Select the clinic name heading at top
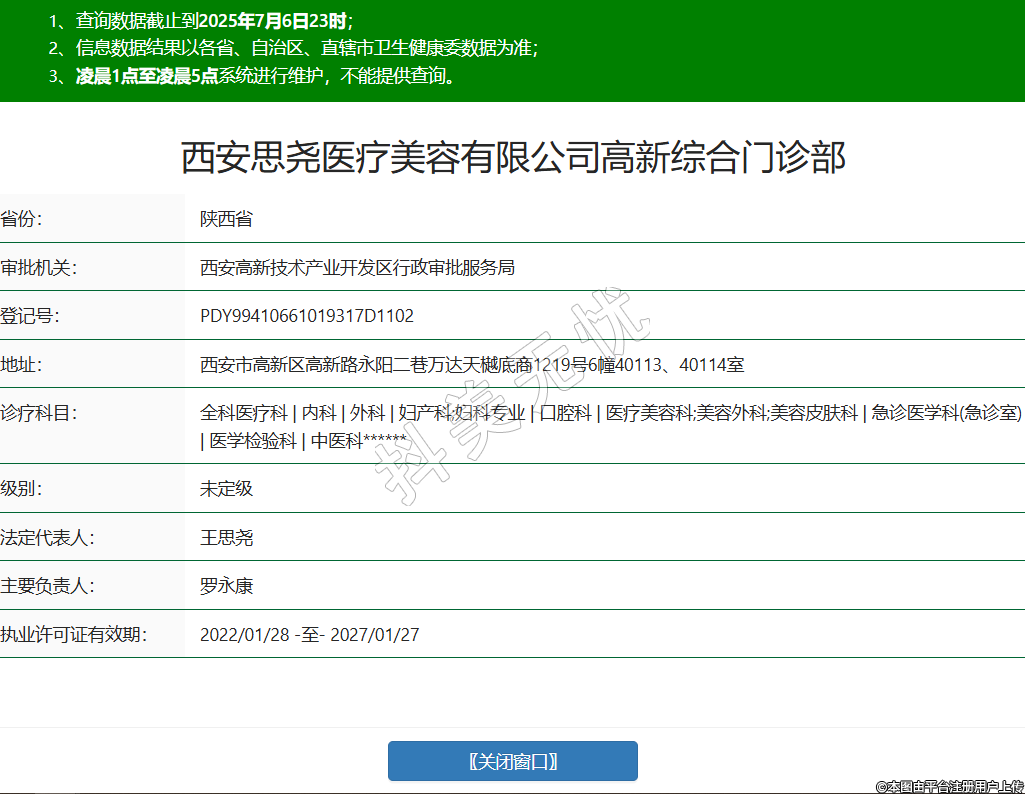Screen dimensions: 1025x794 [513, 158]
